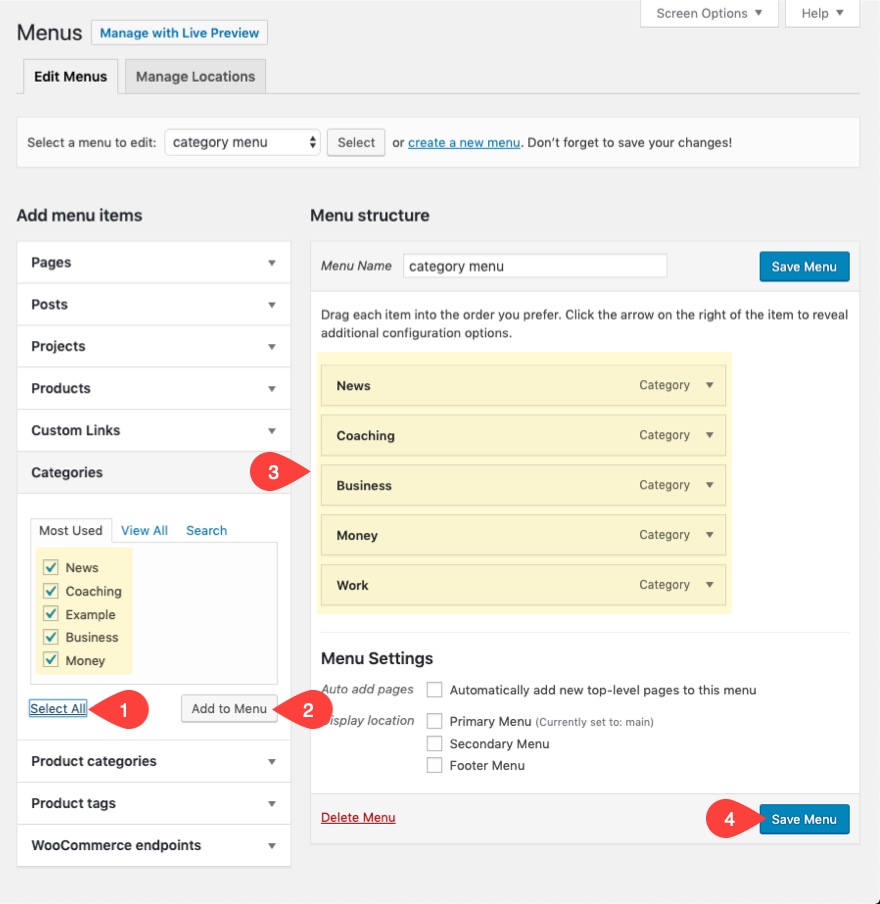Expand the Posts panel arrow

coord(271,305)
